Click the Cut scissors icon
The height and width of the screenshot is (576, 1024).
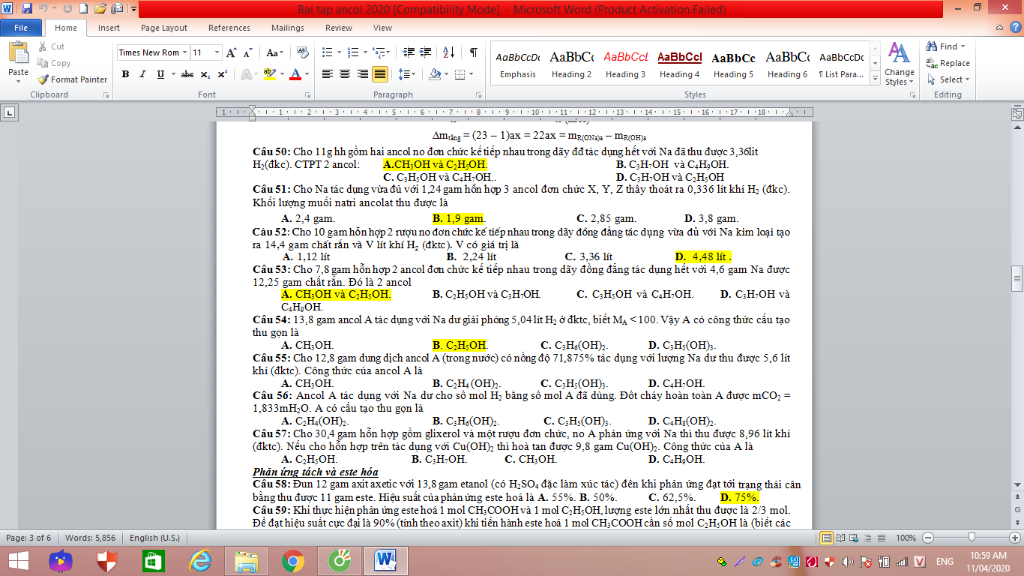pos(43,46)
